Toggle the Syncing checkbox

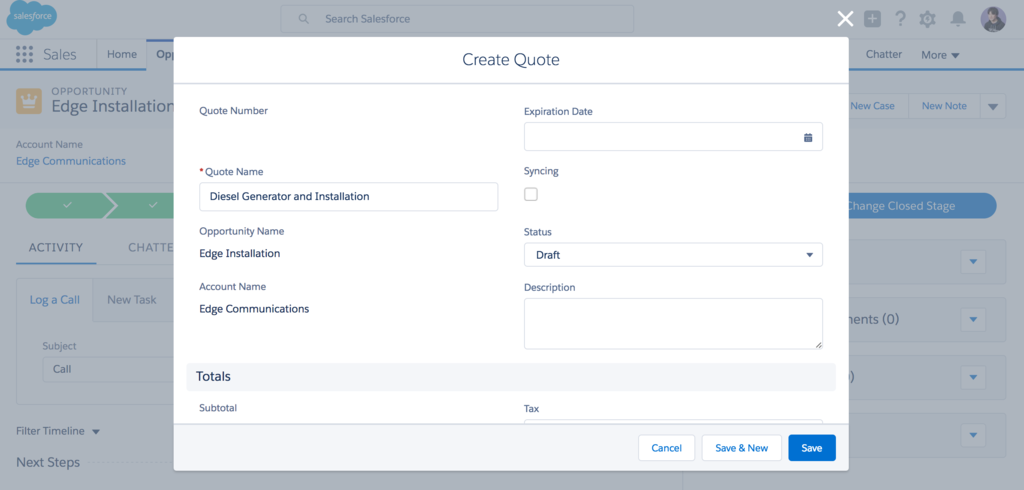pyautogui.click(x=531, y=194)
